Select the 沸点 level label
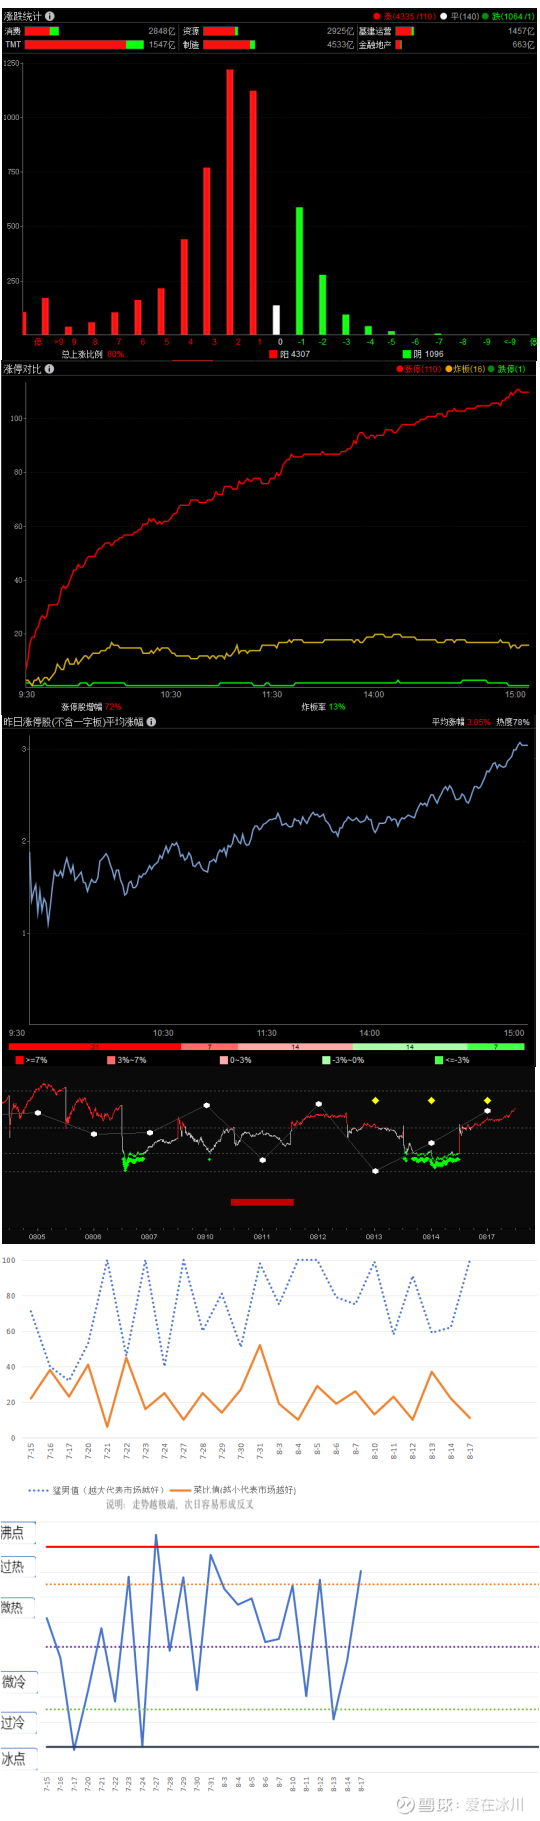This screenshot has height=1821, width=540. 13,1532
